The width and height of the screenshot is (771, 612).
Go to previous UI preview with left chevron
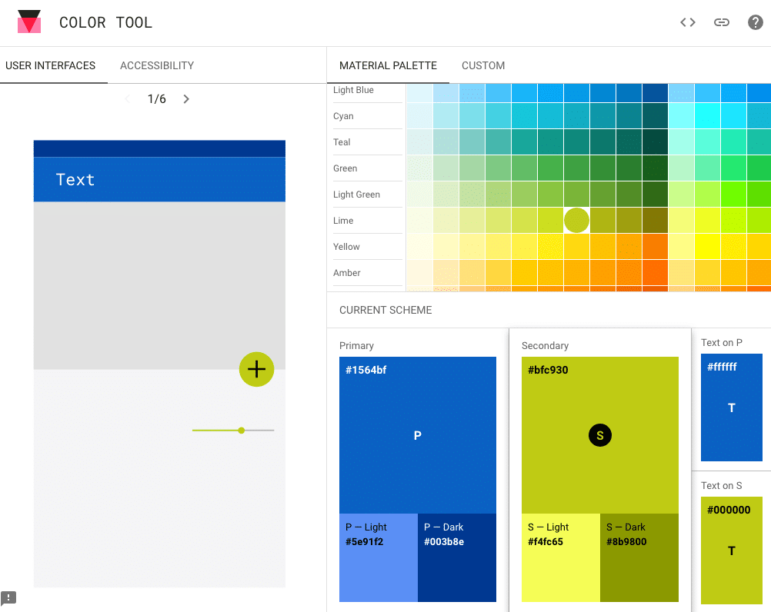pos(127,99)
